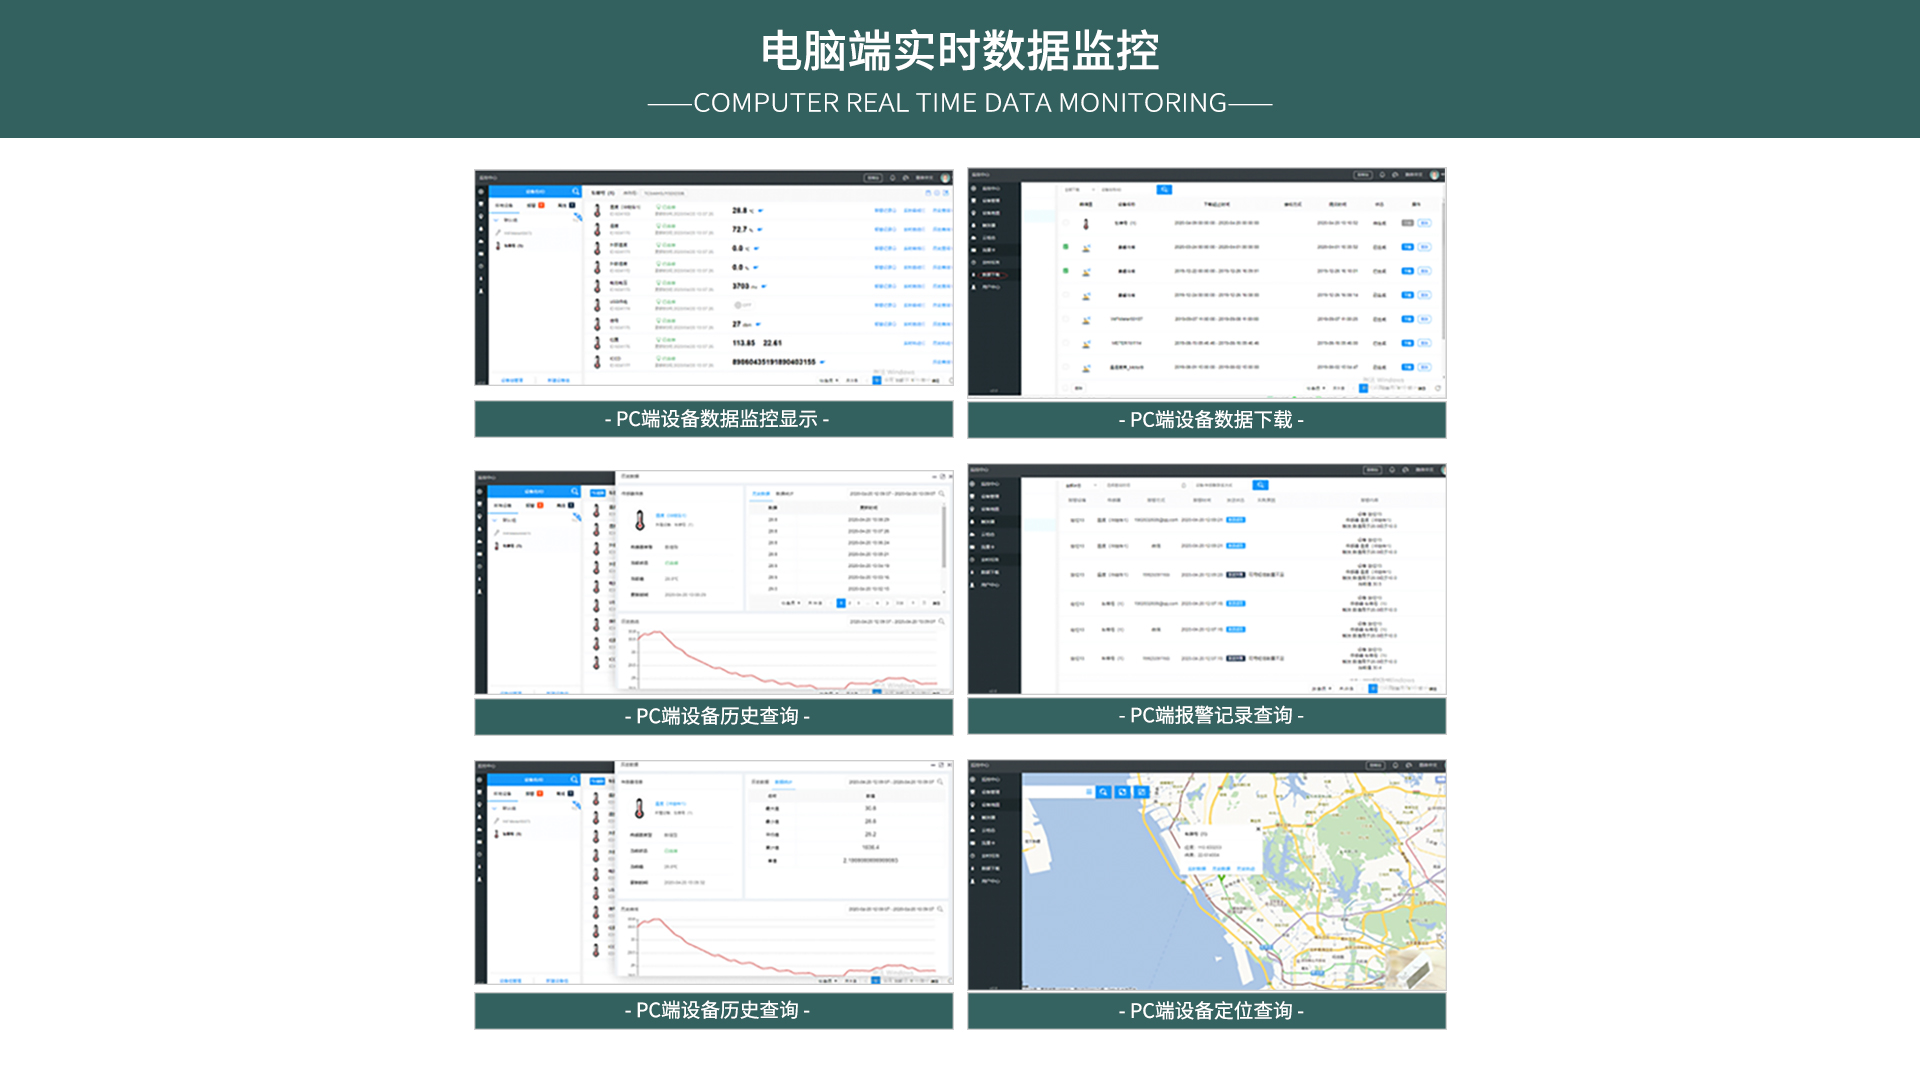Uncheck the second green checkbox in data download list
This screenshot has height=1077, width=1920.
coord(1065,271)
